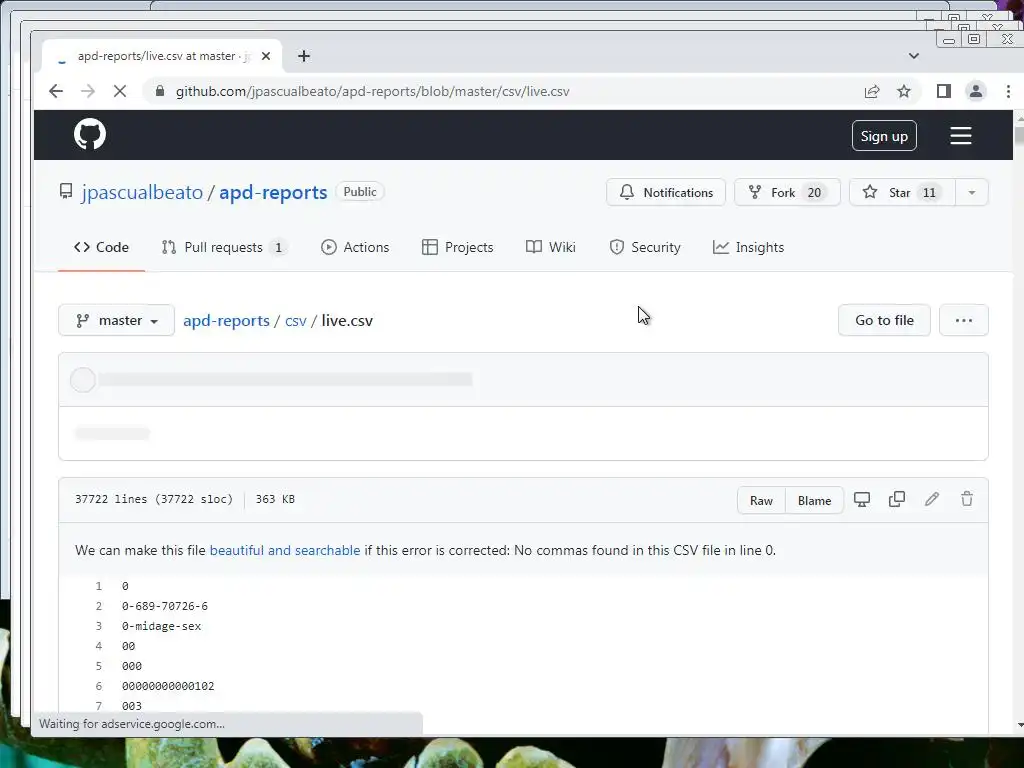The height and width of the screenshot is (768, 1024).
Task: Click the padlock site info icon
Action: click(159, 91)
